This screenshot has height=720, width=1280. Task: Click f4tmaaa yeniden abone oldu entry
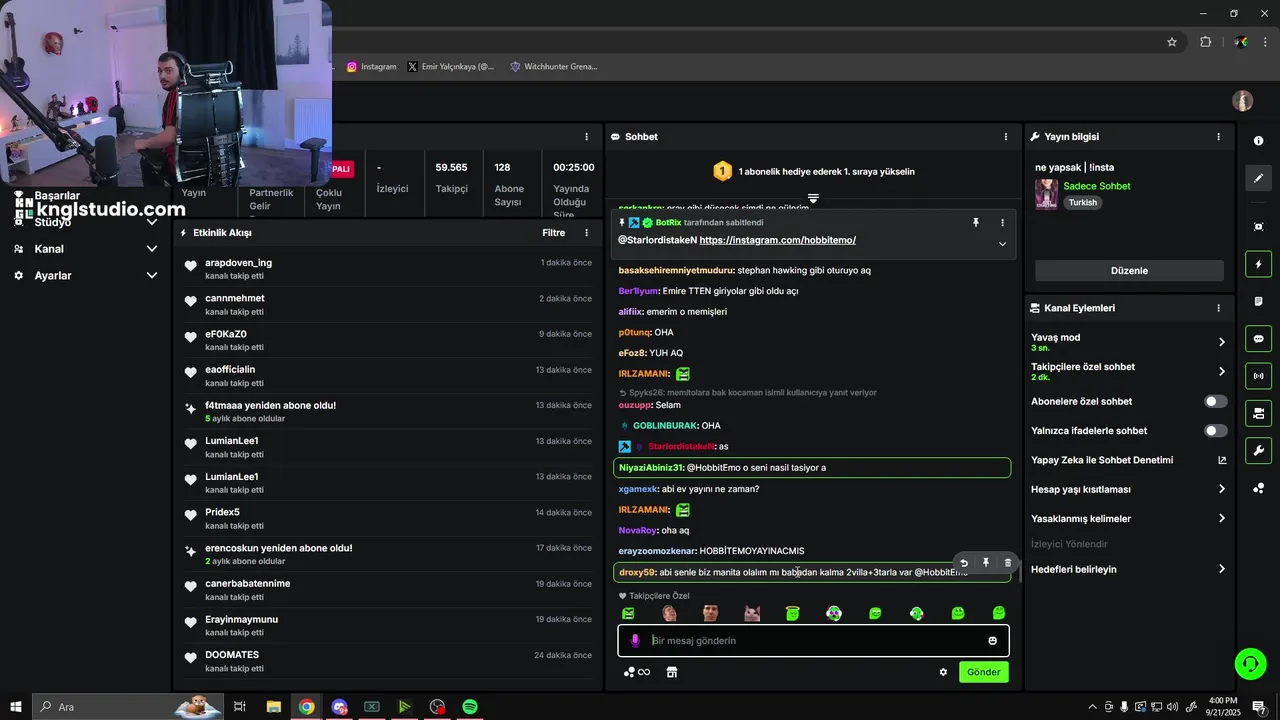[x=270, y=405]
